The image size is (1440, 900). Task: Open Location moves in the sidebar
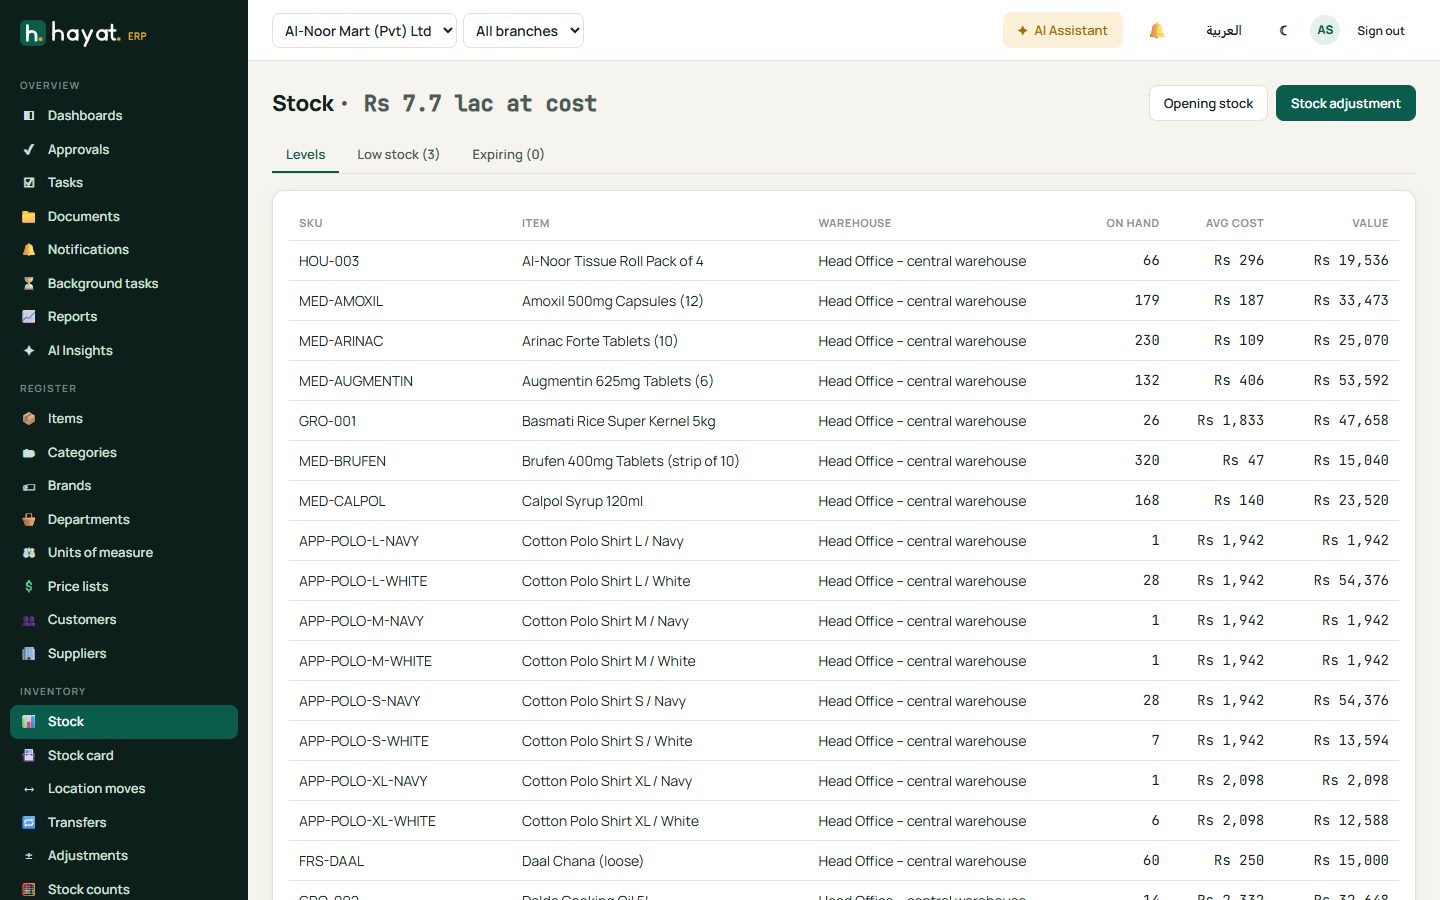tap(124, 789)
